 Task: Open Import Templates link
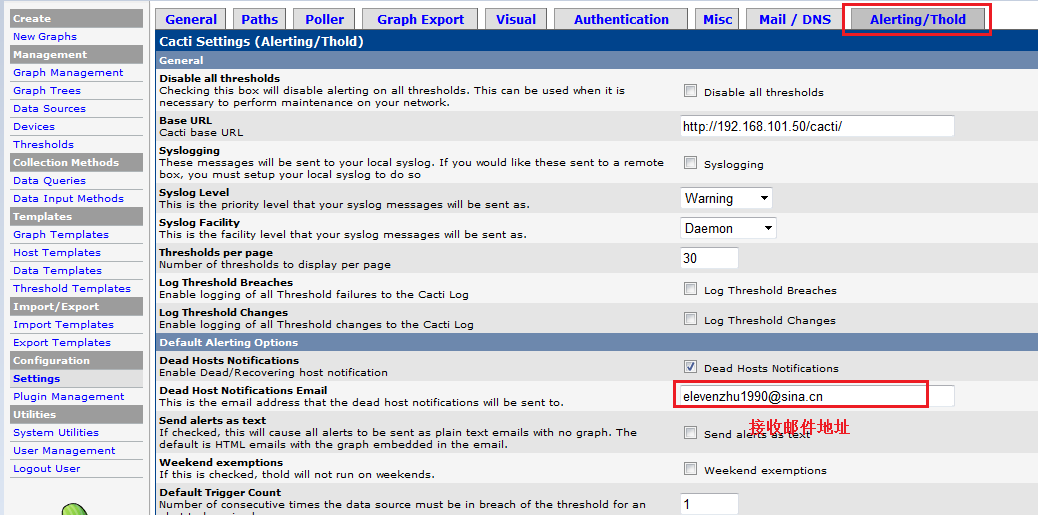point(64,324)
